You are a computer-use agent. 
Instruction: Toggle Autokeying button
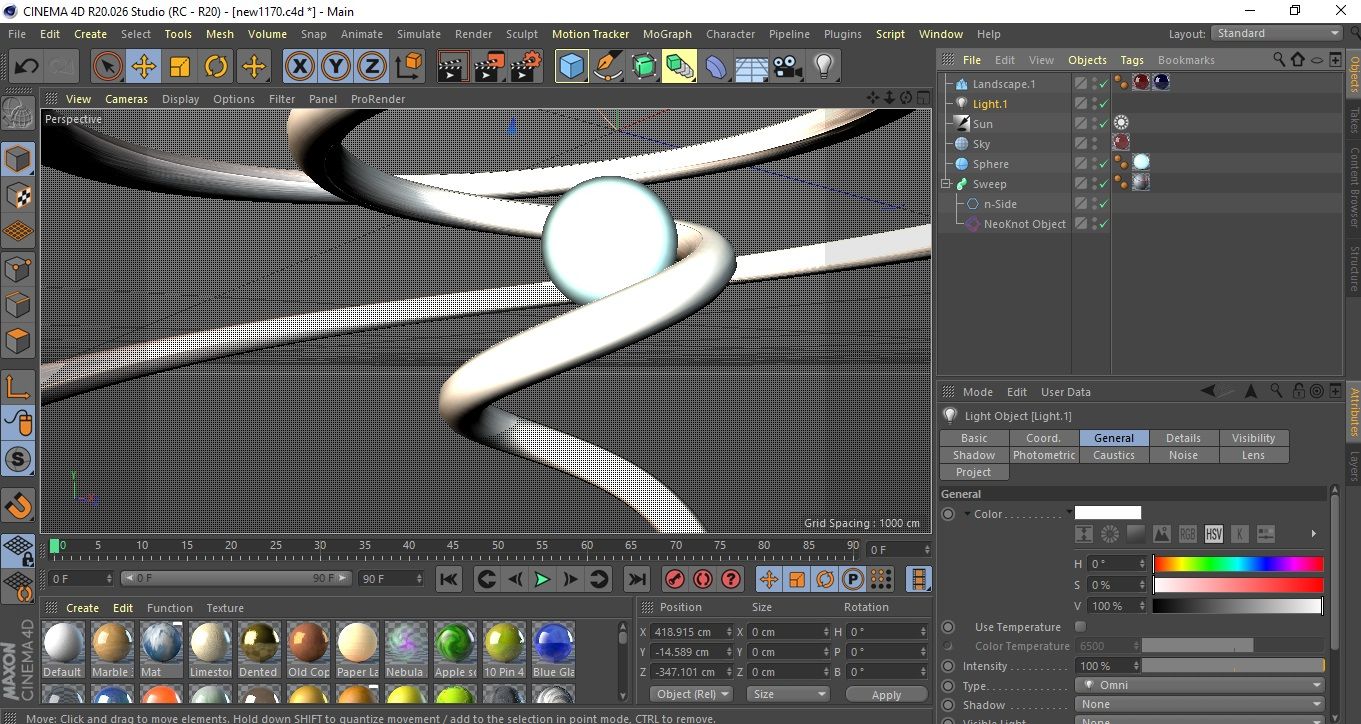[x=703, y=579]
